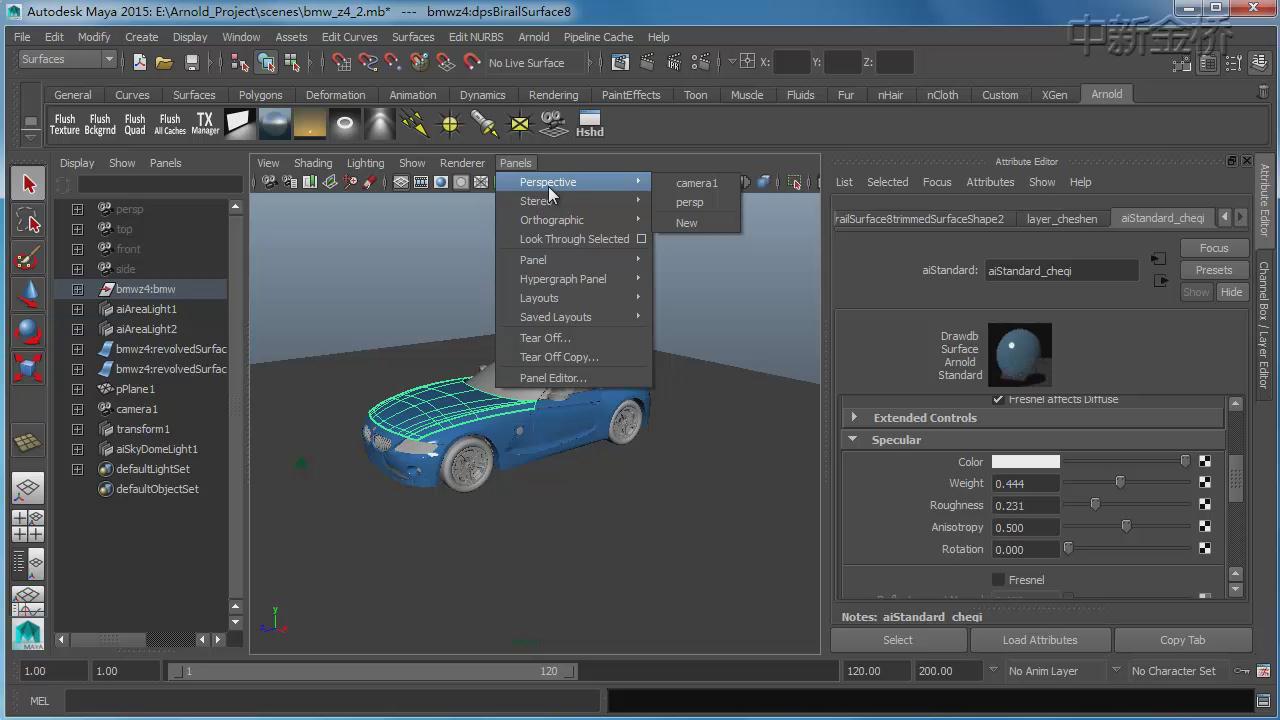Click the Select button at bottom

point(898,640)
